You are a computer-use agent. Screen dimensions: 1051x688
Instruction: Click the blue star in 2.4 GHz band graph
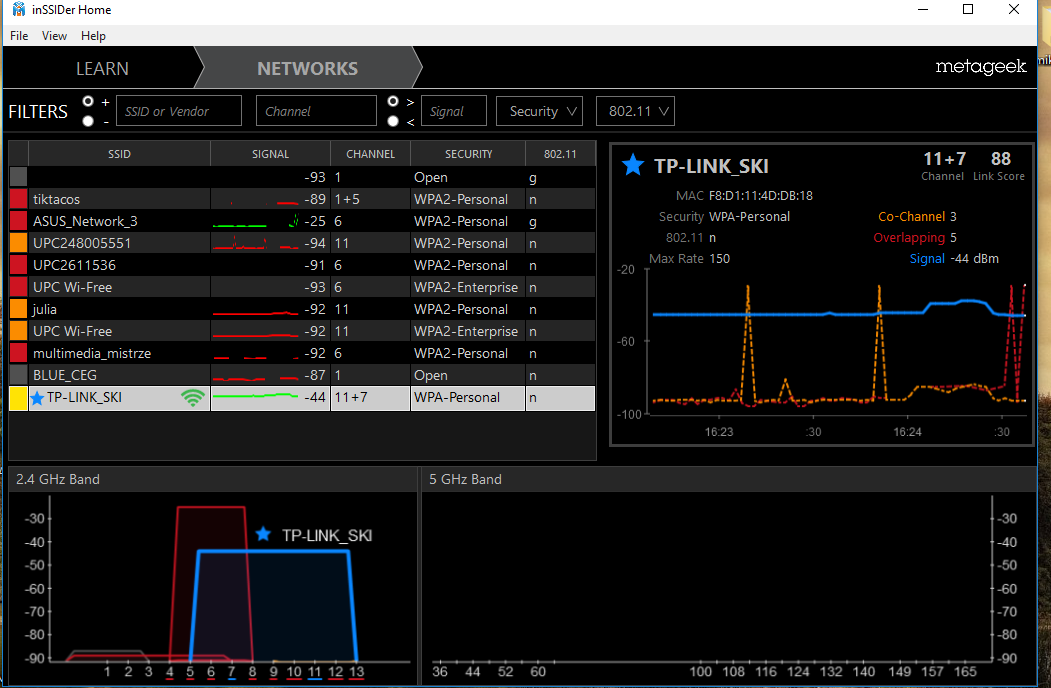pyautogui.click(x=263, y=534)
